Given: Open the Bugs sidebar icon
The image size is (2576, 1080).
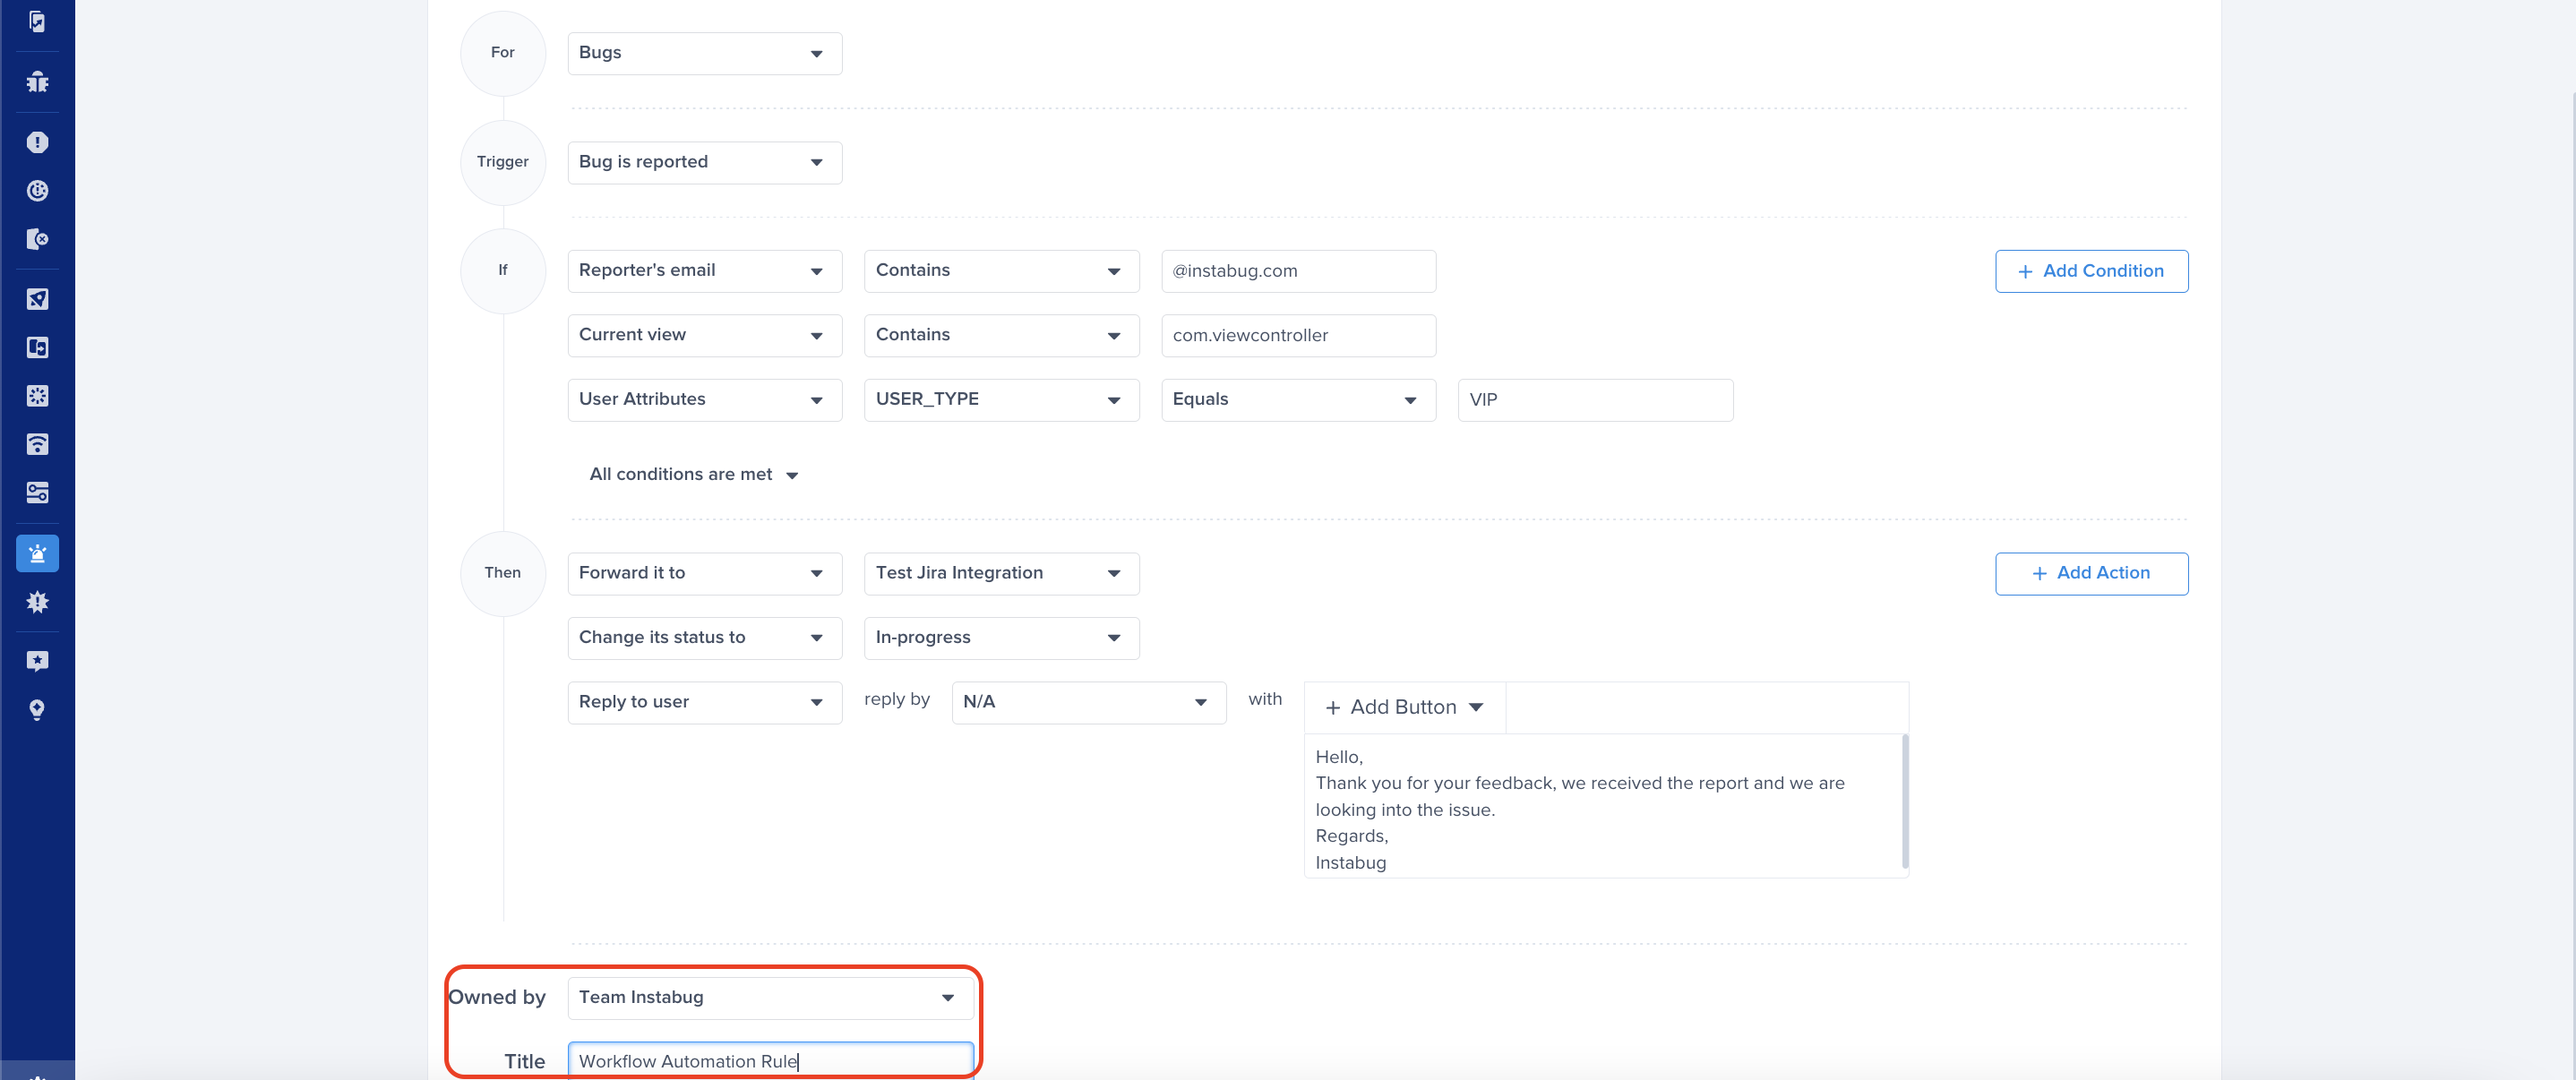Looking at the screenshot, I should point(37,82).
